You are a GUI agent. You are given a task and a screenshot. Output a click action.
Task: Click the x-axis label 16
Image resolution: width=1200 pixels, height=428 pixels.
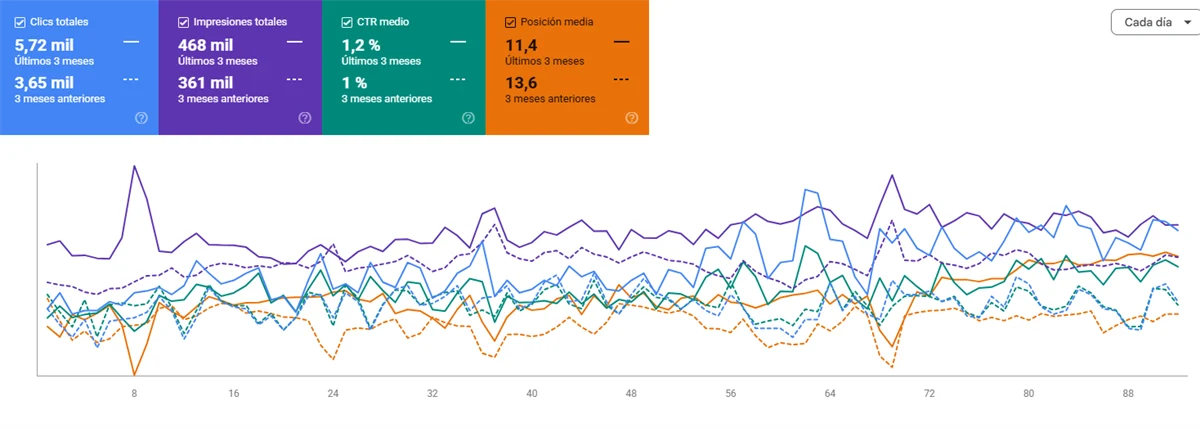click(233, 394)
